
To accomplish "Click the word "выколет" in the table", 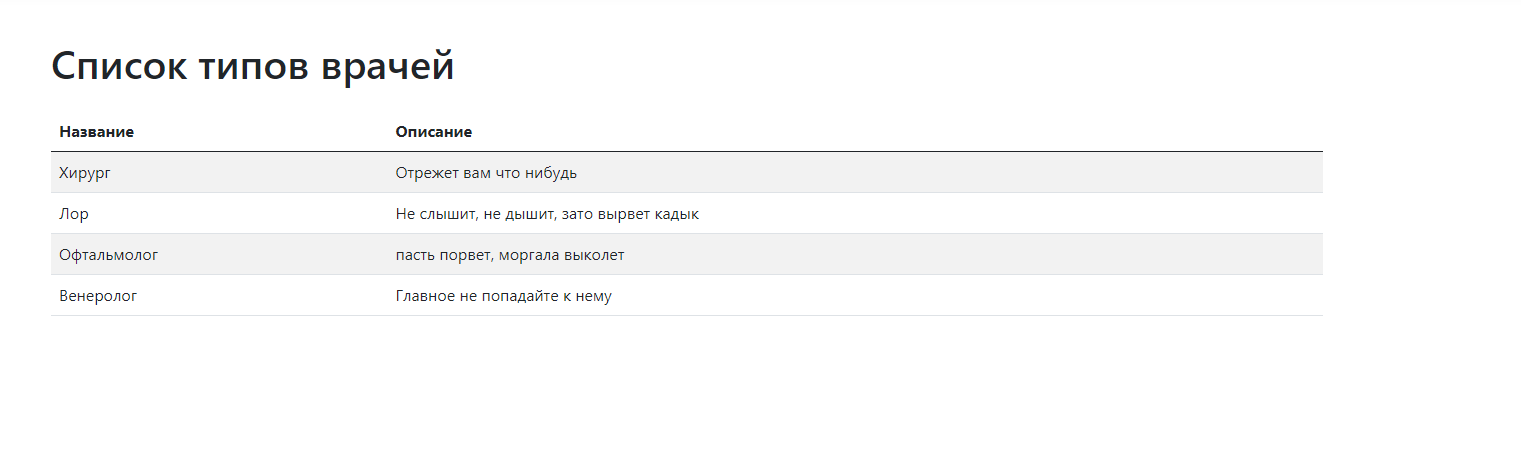I will (x=596, y=255).
